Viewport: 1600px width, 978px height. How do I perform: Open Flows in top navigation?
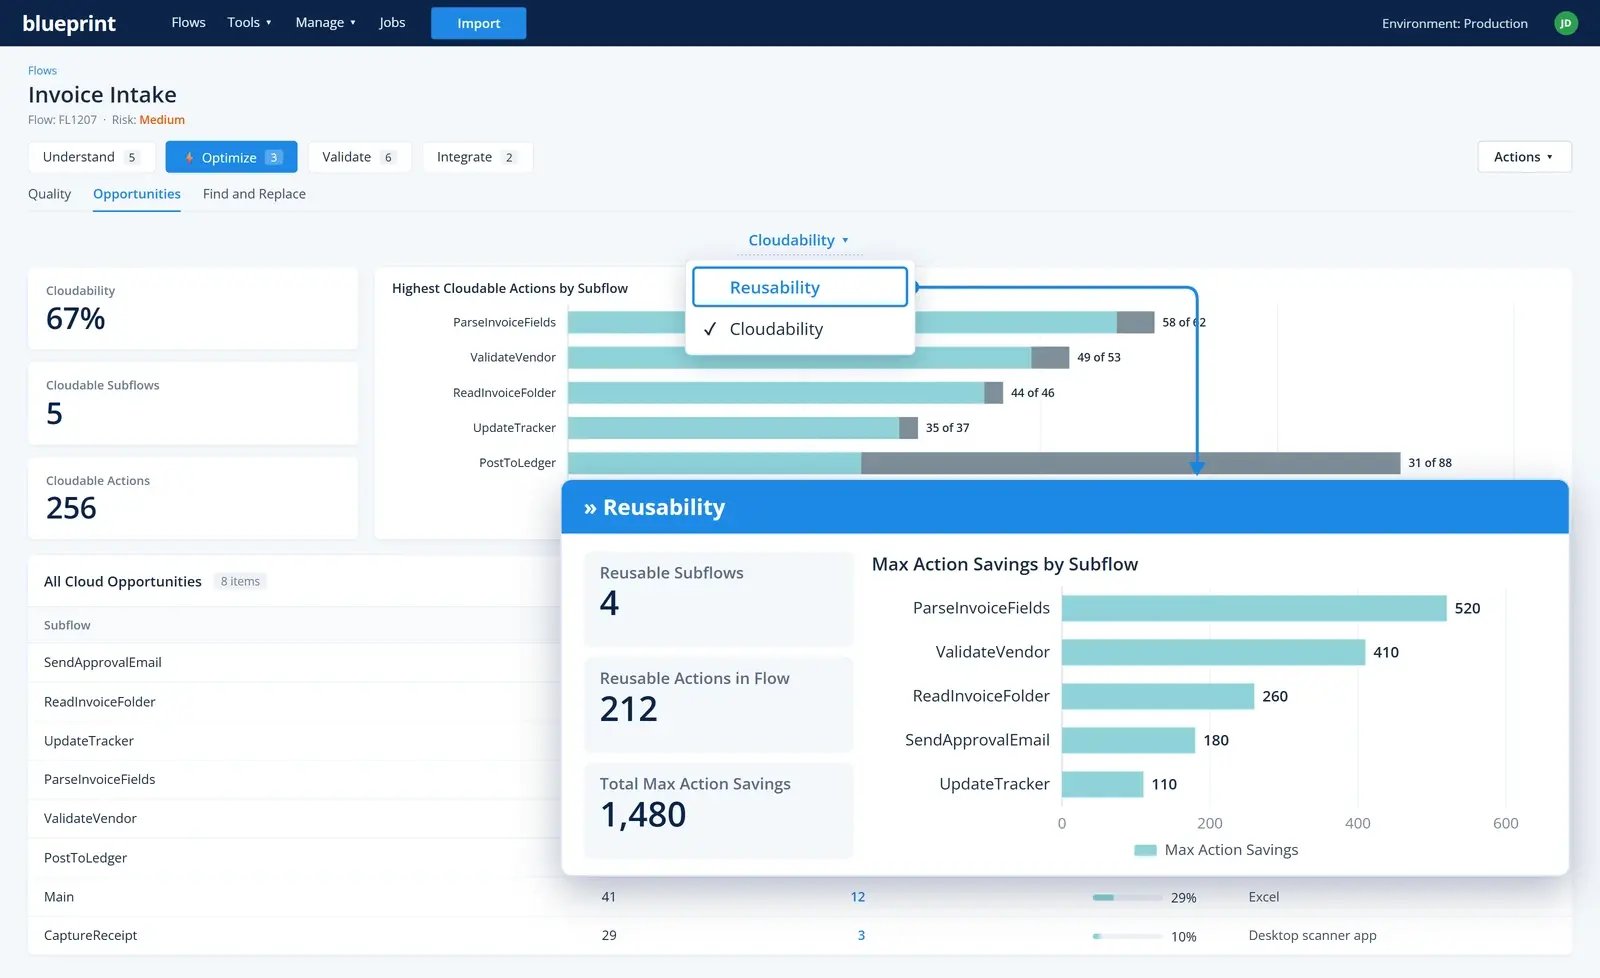[x=188, y=22]
